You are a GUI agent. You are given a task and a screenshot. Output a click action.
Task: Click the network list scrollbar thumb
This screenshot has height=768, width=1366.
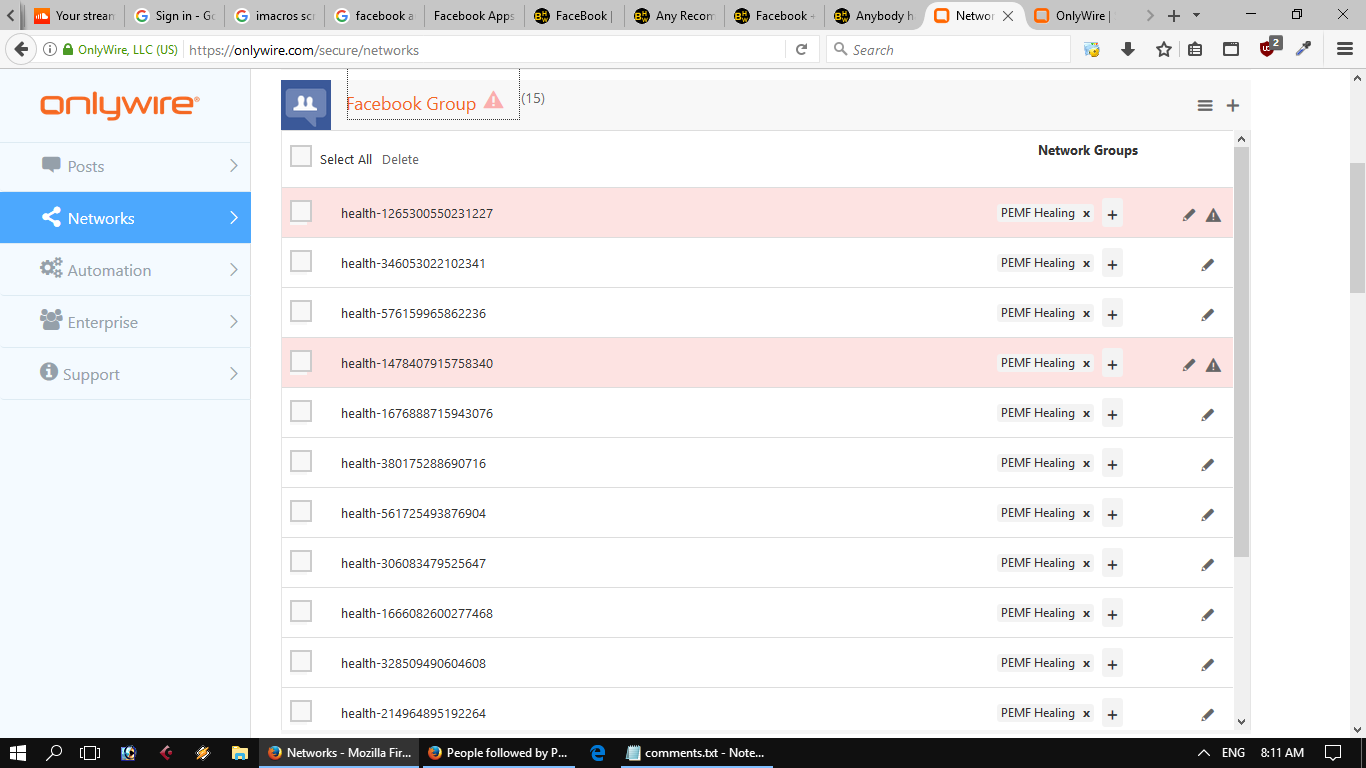pos(1242,352)
